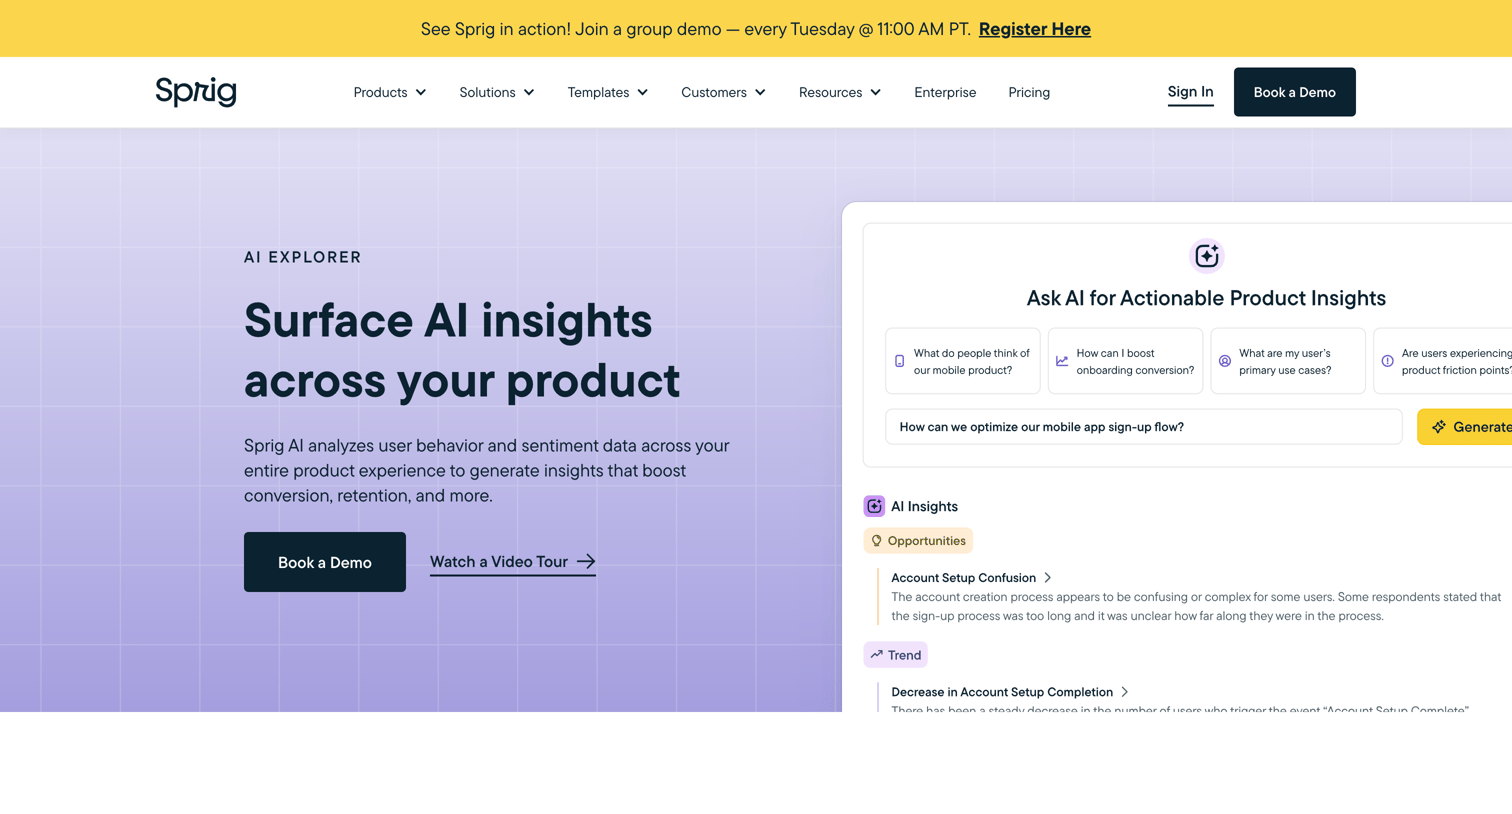Open the Resources dropdown menu
Viewport: 1512px width, 814px height.
click(x=840, y=92)
